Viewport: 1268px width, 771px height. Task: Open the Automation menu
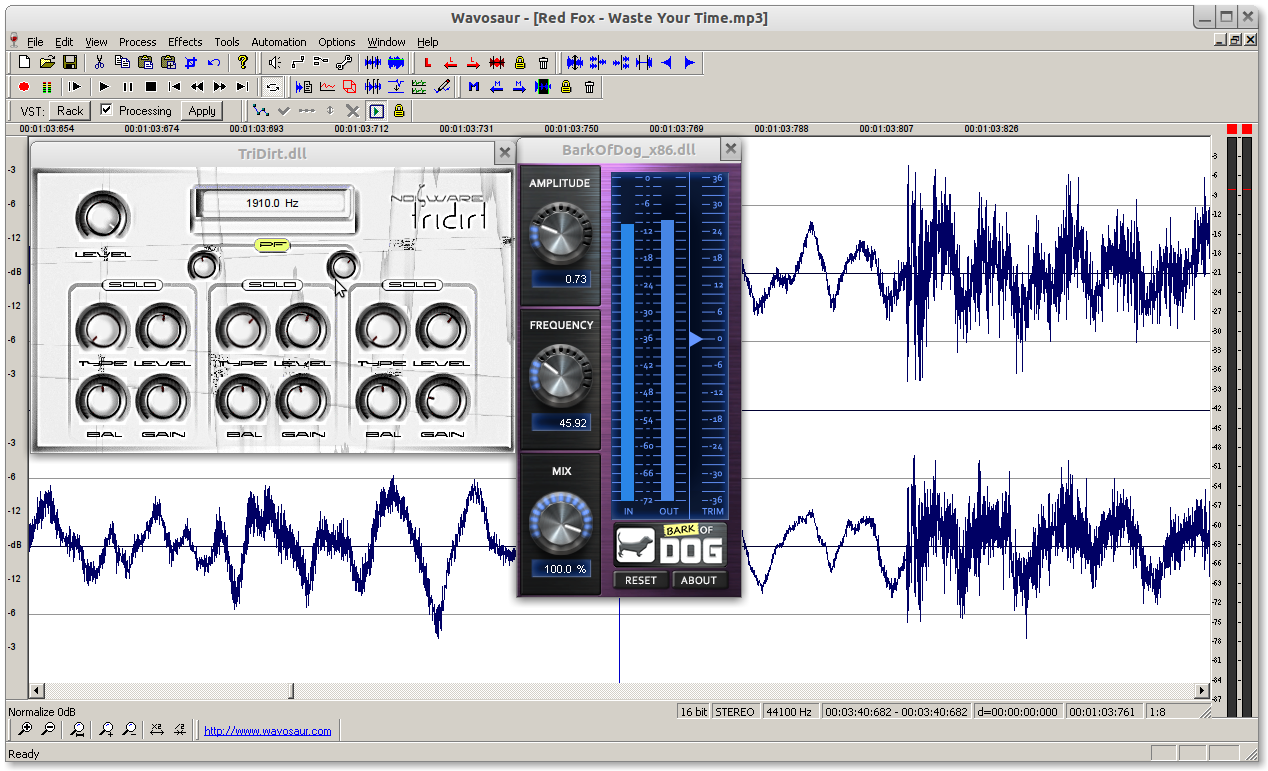[278, 42]
